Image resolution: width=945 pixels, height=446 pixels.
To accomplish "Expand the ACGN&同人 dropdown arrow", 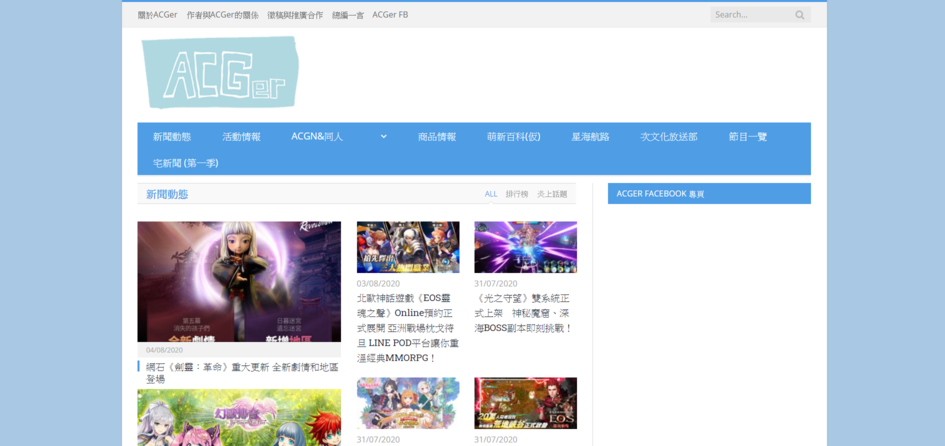I will pyautogui.click(x=383, y=137).
